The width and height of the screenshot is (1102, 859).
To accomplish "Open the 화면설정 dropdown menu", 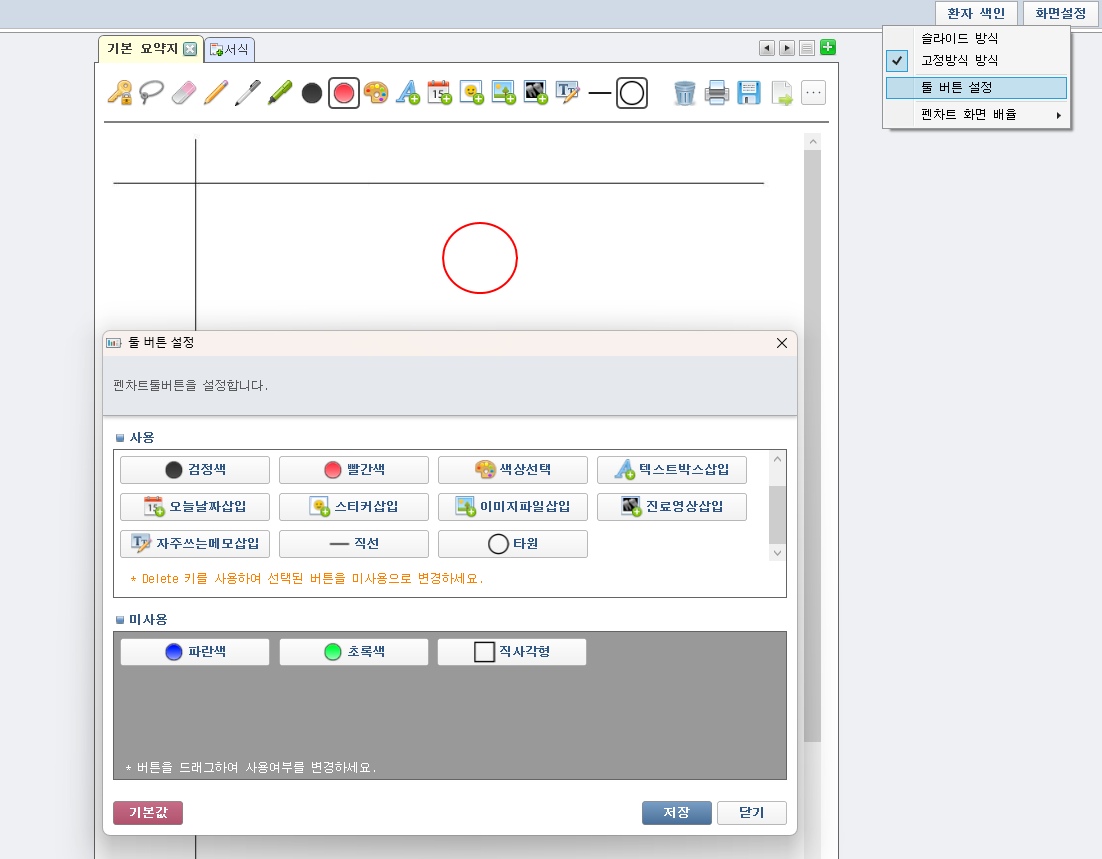I will click(x=1060, y=13).
